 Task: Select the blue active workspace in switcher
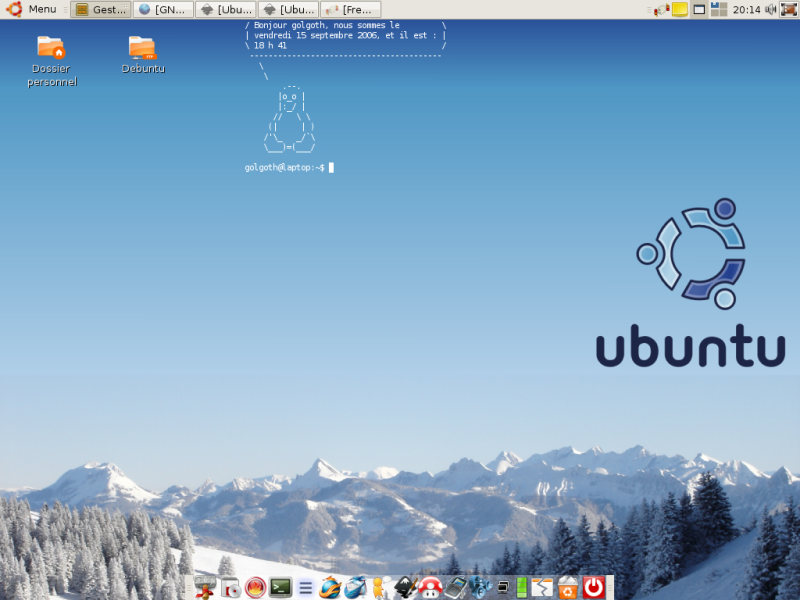(715, 6)
